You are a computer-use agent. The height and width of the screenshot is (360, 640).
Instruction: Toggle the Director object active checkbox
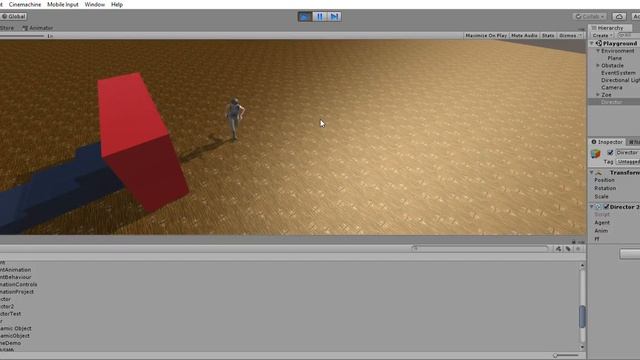tap(610, 153)
